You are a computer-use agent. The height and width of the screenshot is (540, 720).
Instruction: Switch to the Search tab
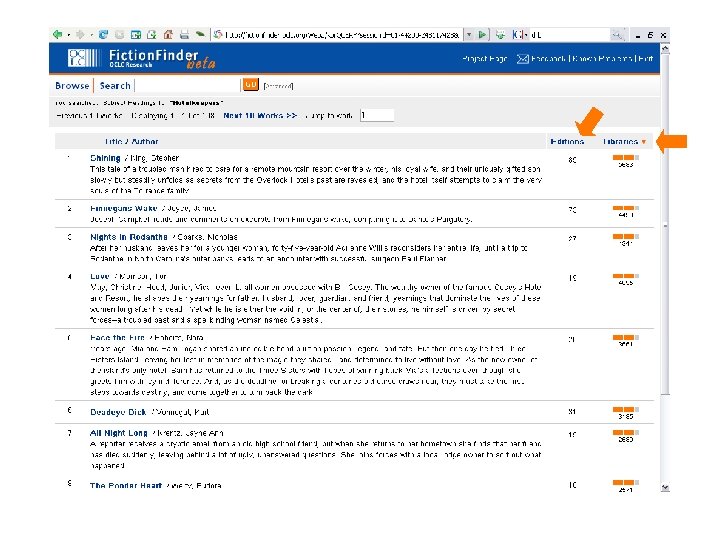115,86
